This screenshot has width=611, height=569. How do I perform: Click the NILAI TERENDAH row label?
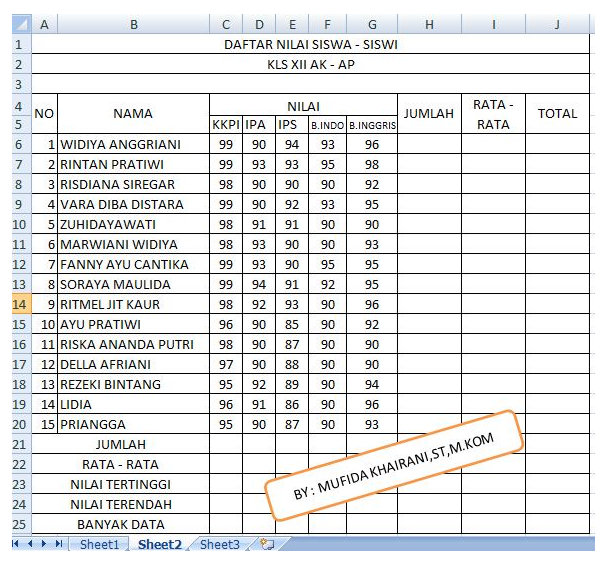[x=120, y=504]
